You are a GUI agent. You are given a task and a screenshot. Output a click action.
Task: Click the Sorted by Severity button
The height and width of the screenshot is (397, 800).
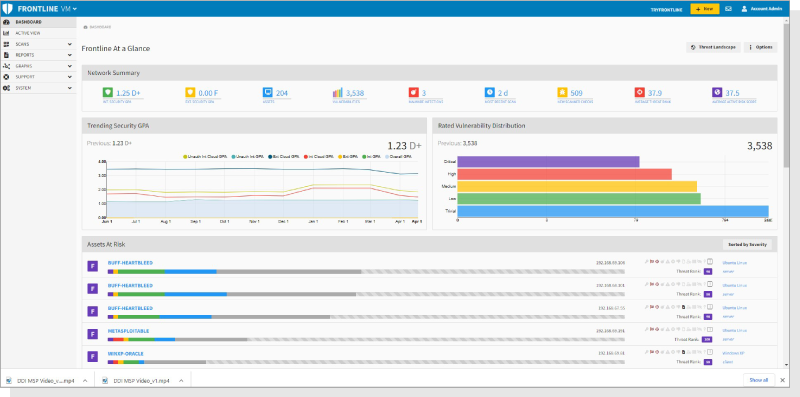coord(747,244)
